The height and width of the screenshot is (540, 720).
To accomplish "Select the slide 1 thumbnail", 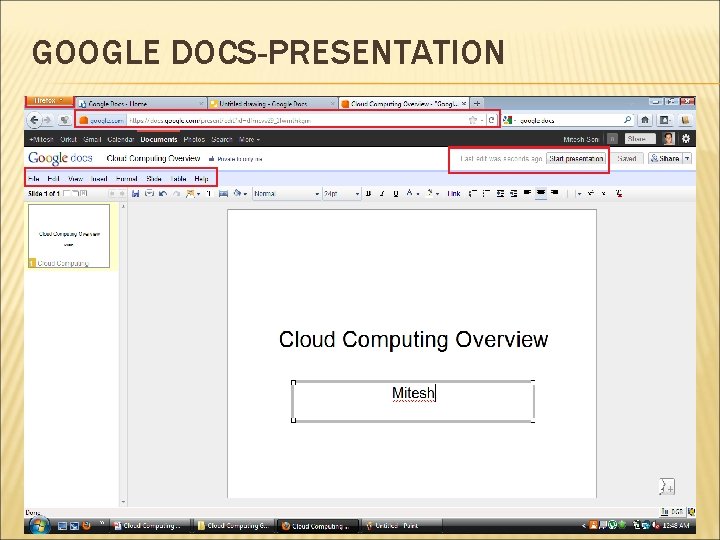I will point(69,236).
